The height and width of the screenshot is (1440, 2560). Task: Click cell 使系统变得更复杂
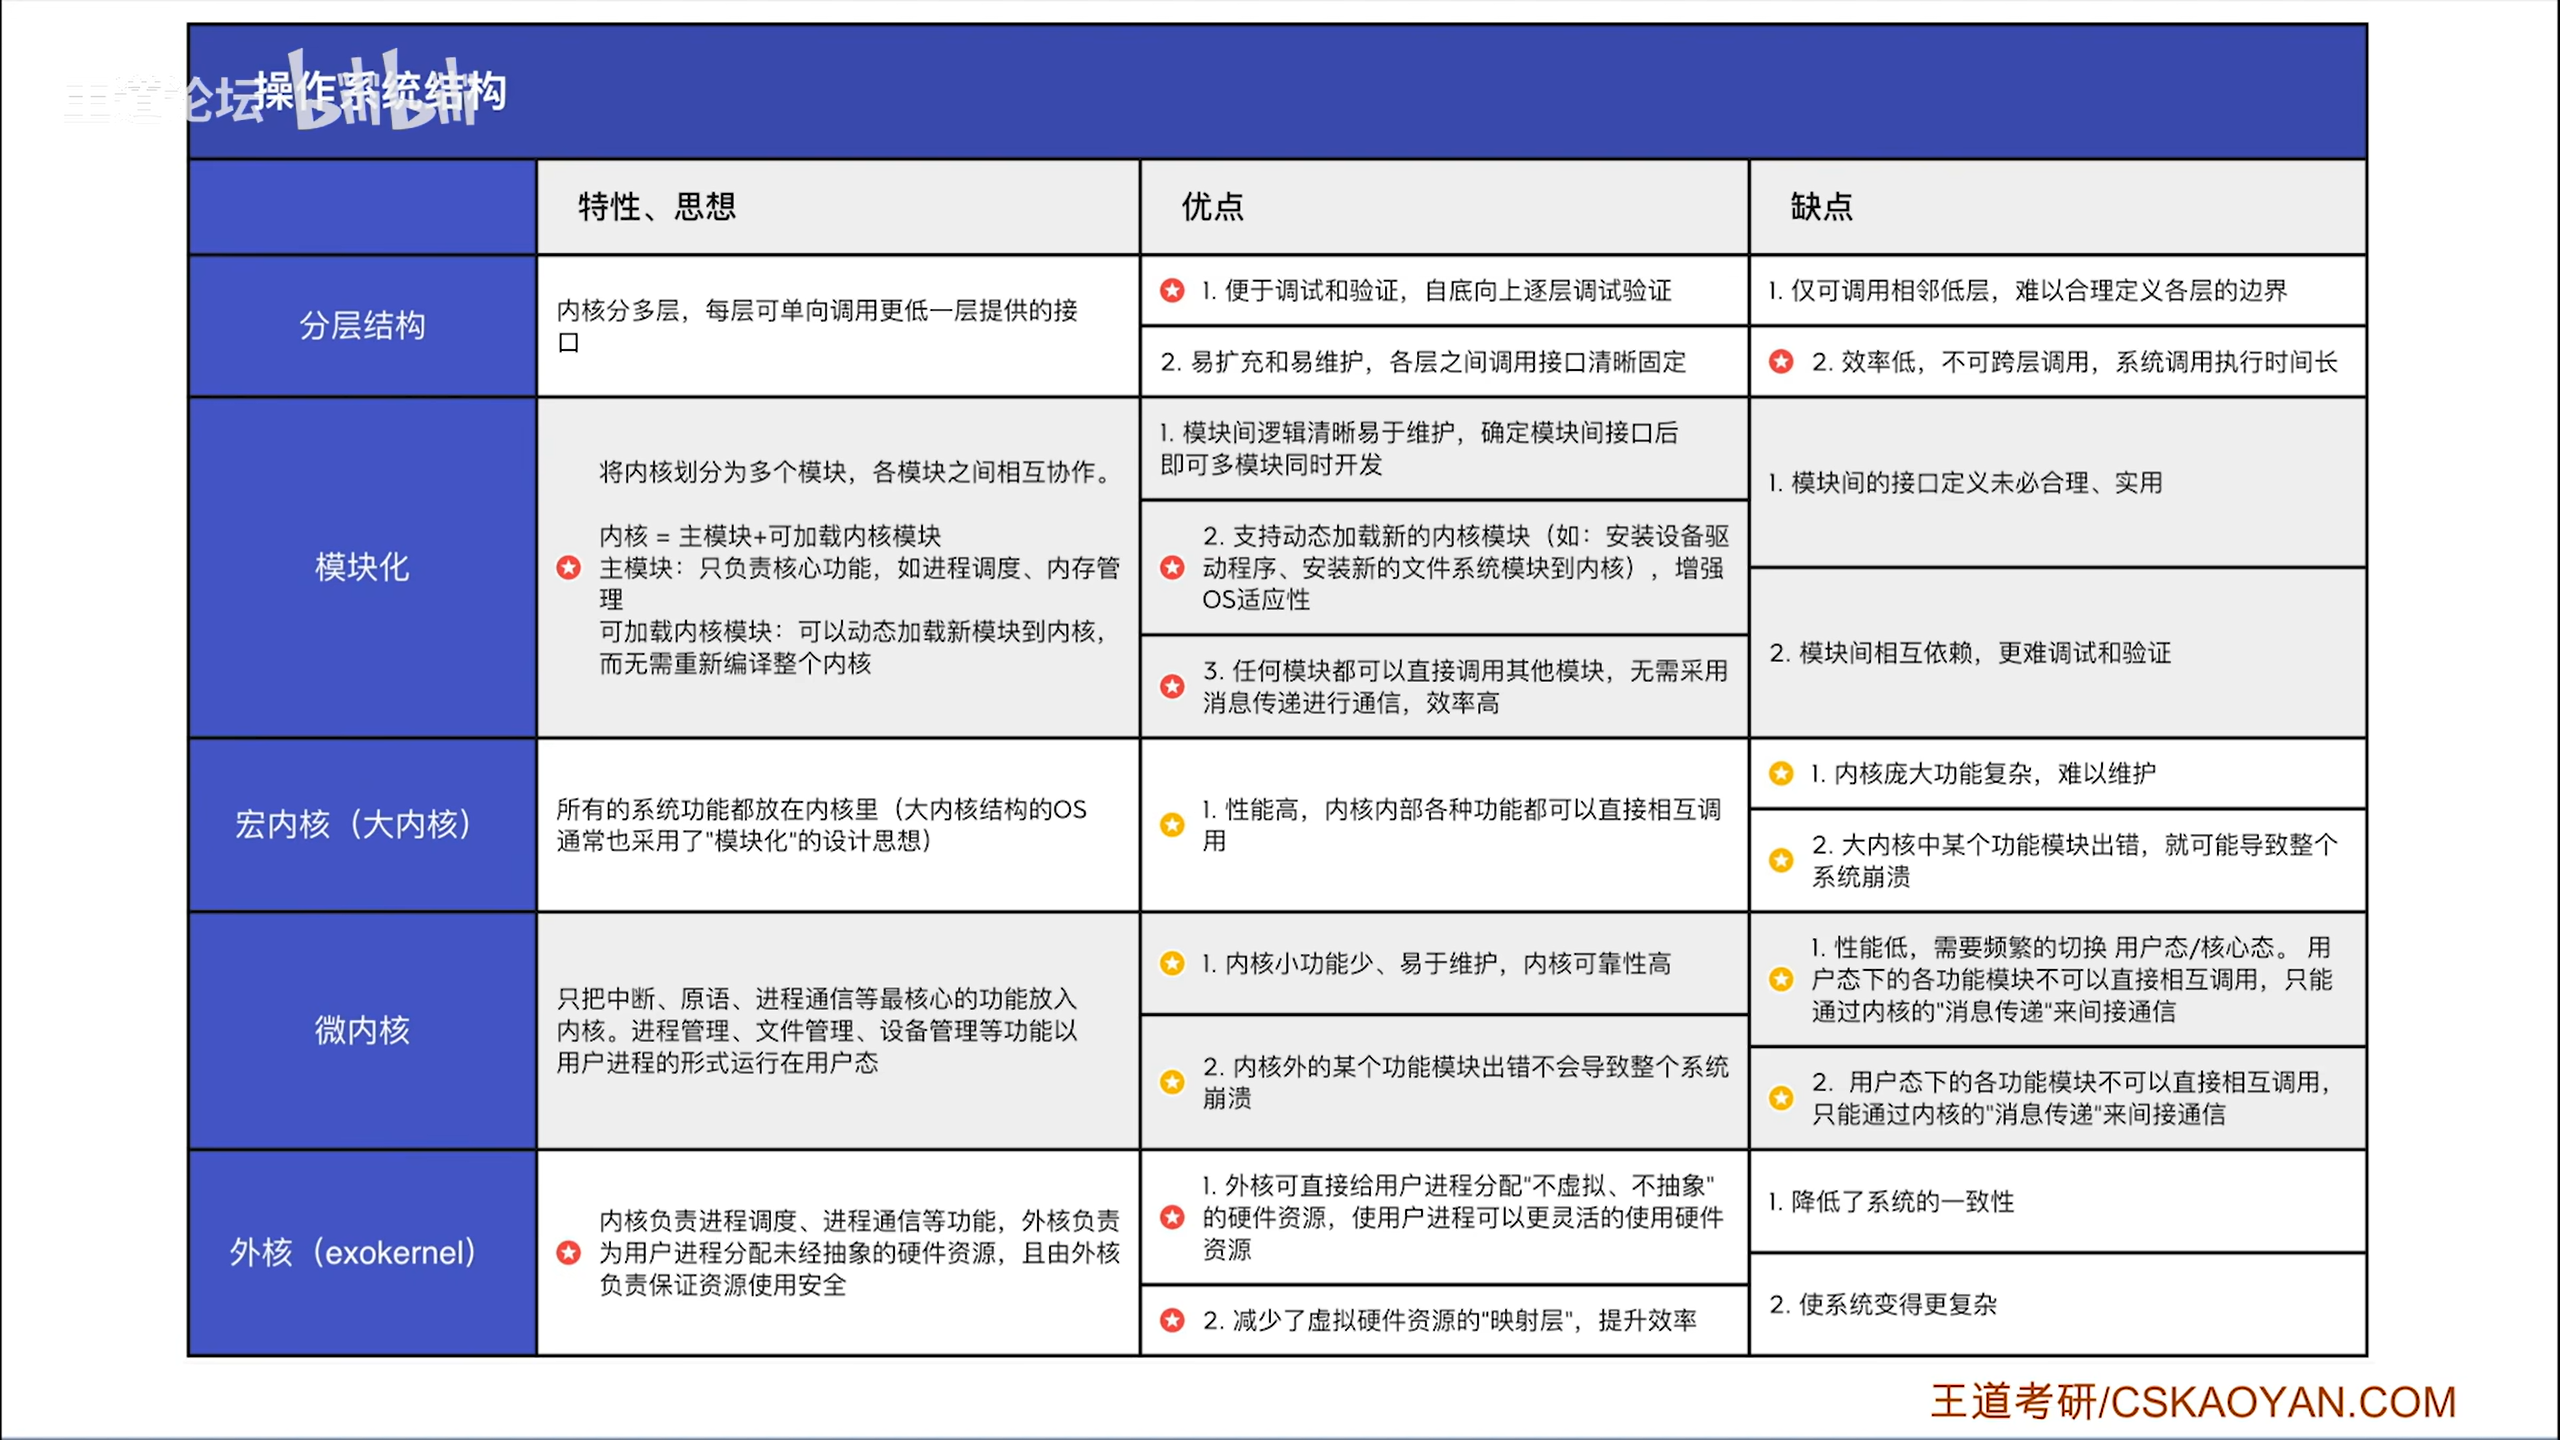click(2057, 1304)
